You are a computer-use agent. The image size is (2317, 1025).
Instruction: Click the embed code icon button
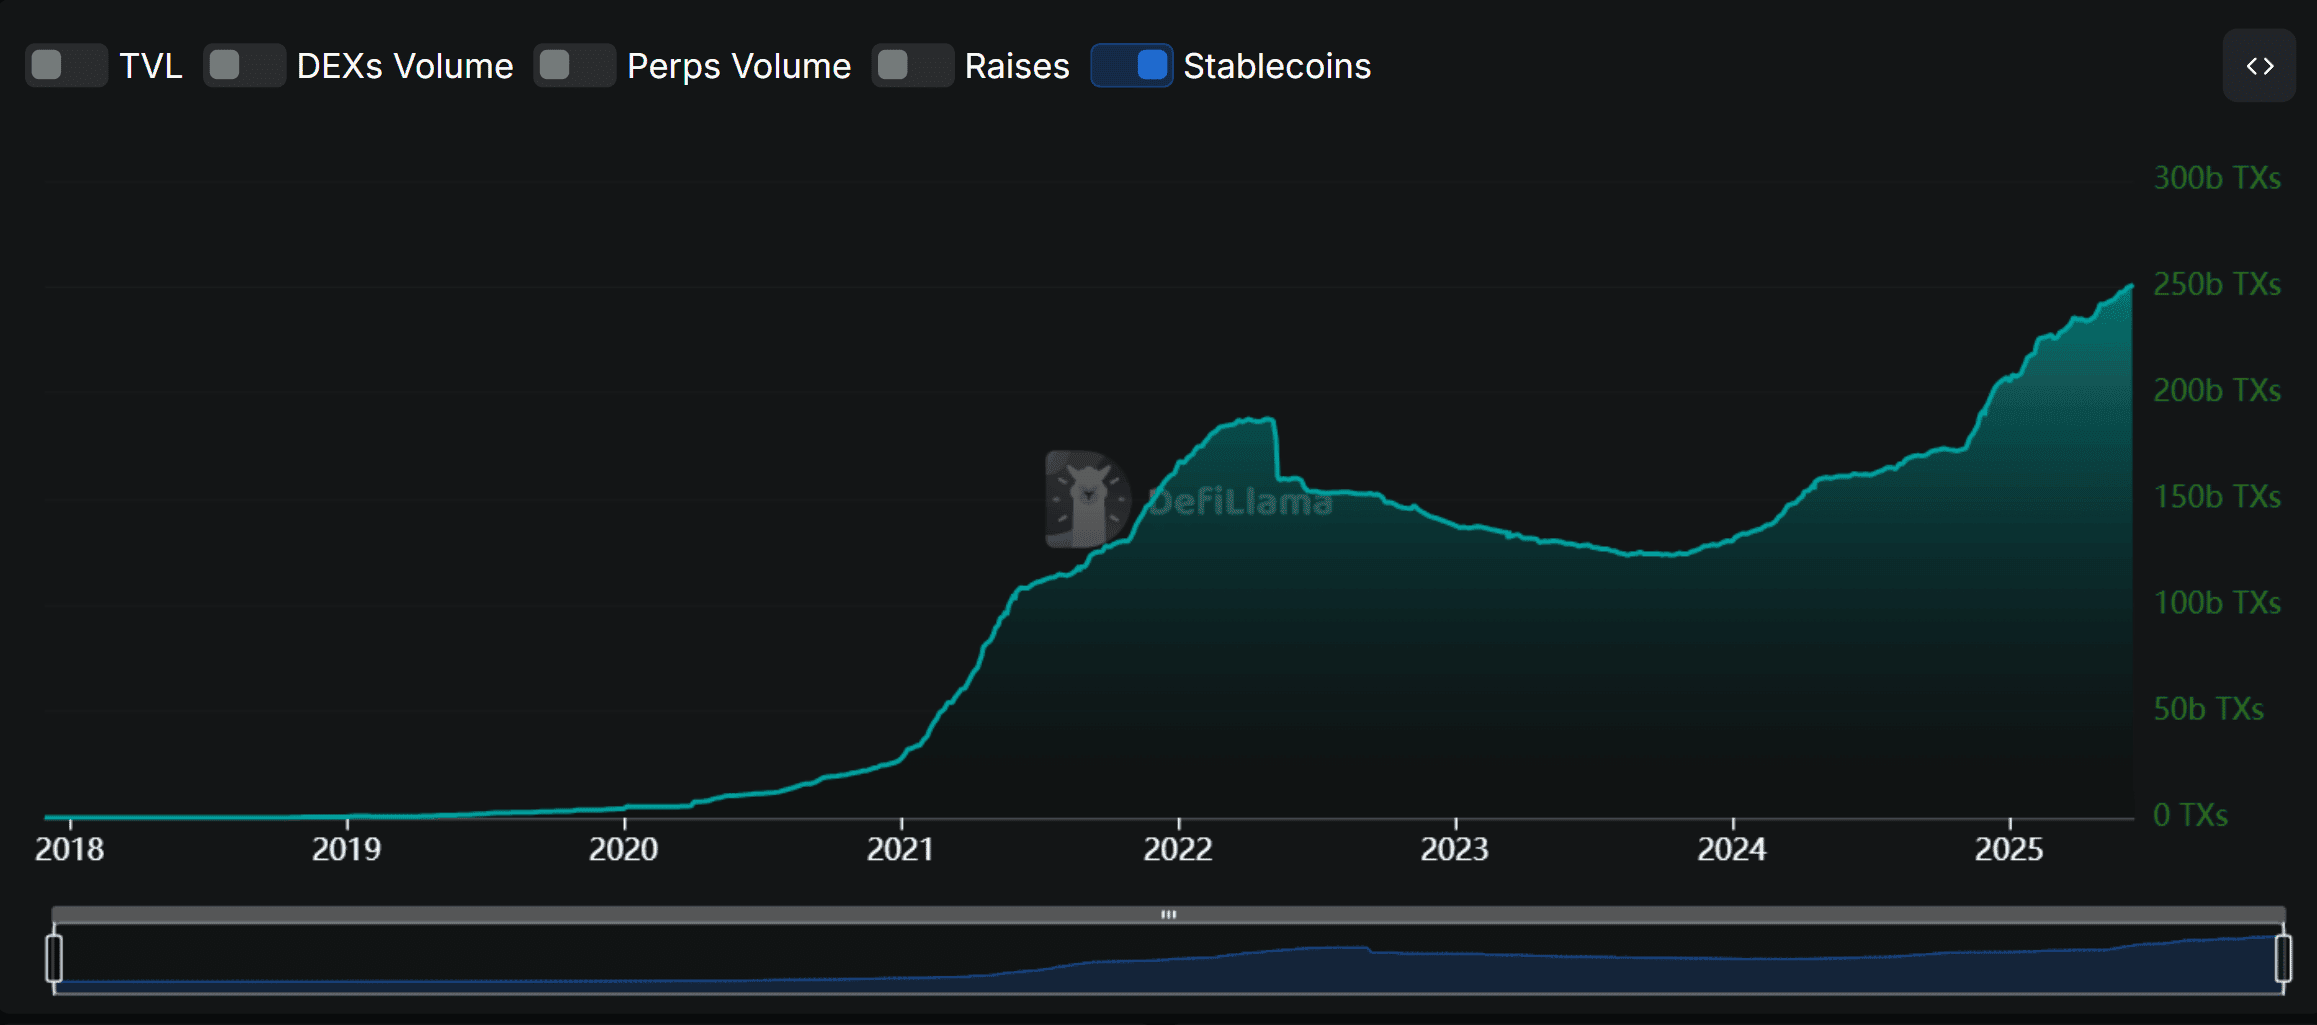tap(2259, 66)
